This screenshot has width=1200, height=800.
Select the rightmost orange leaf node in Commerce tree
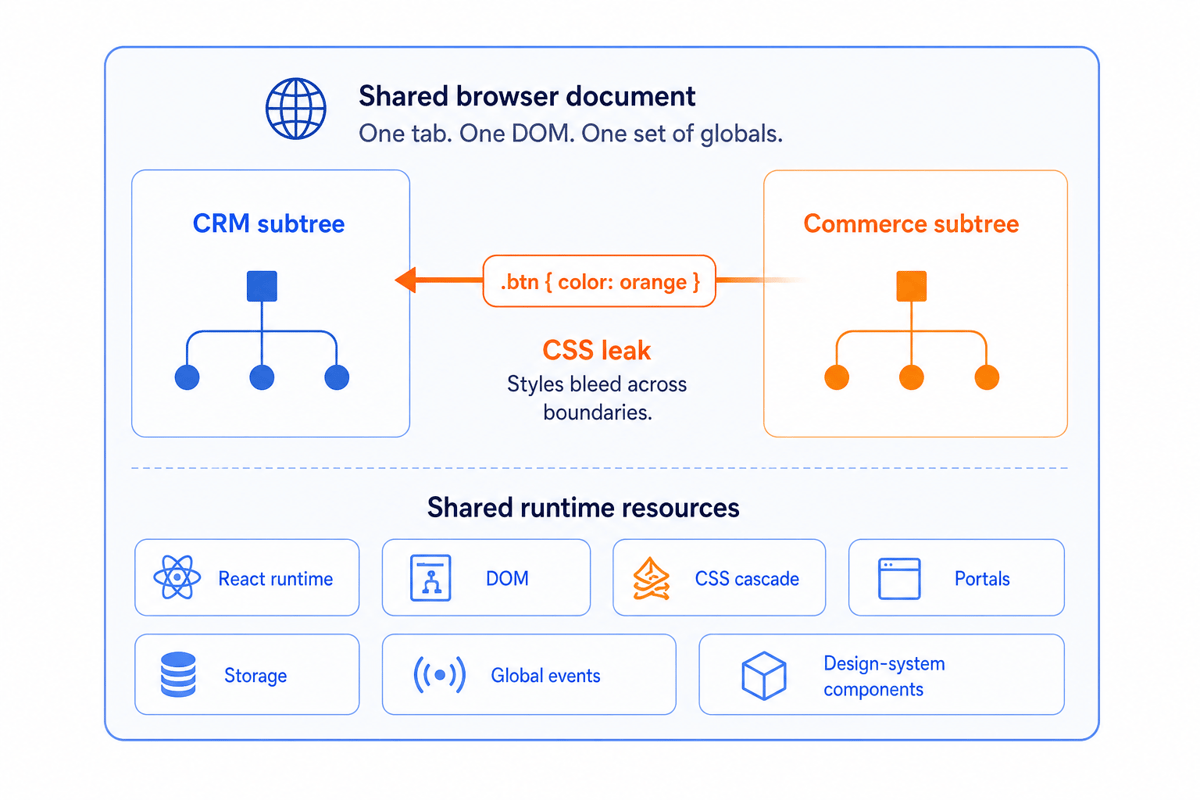(x=986, y=377)
